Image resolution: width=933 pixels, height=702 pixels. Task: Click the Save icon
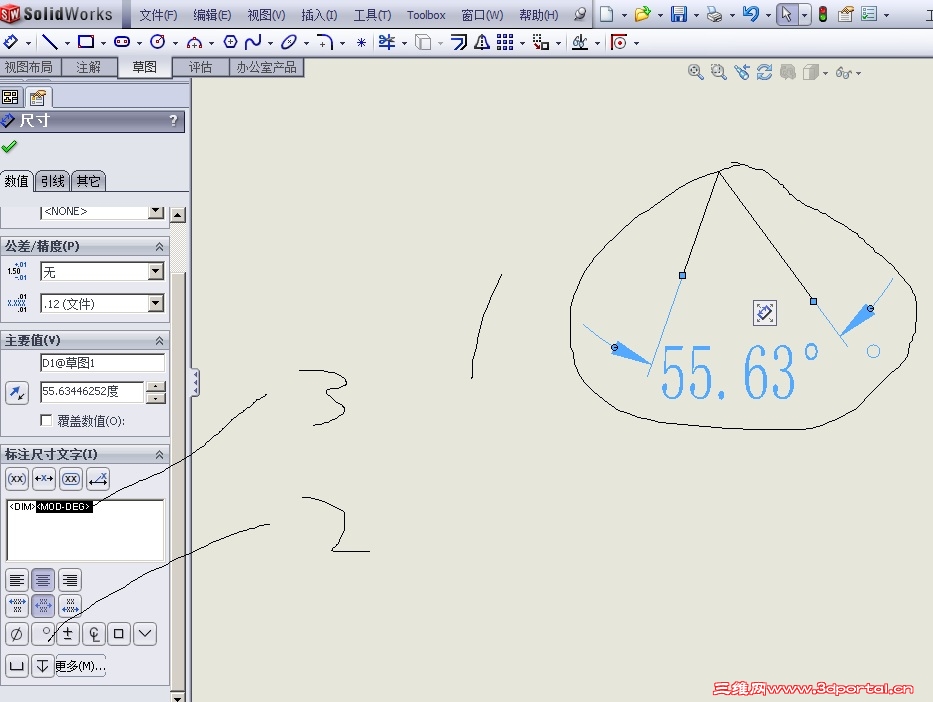(679, 14)
